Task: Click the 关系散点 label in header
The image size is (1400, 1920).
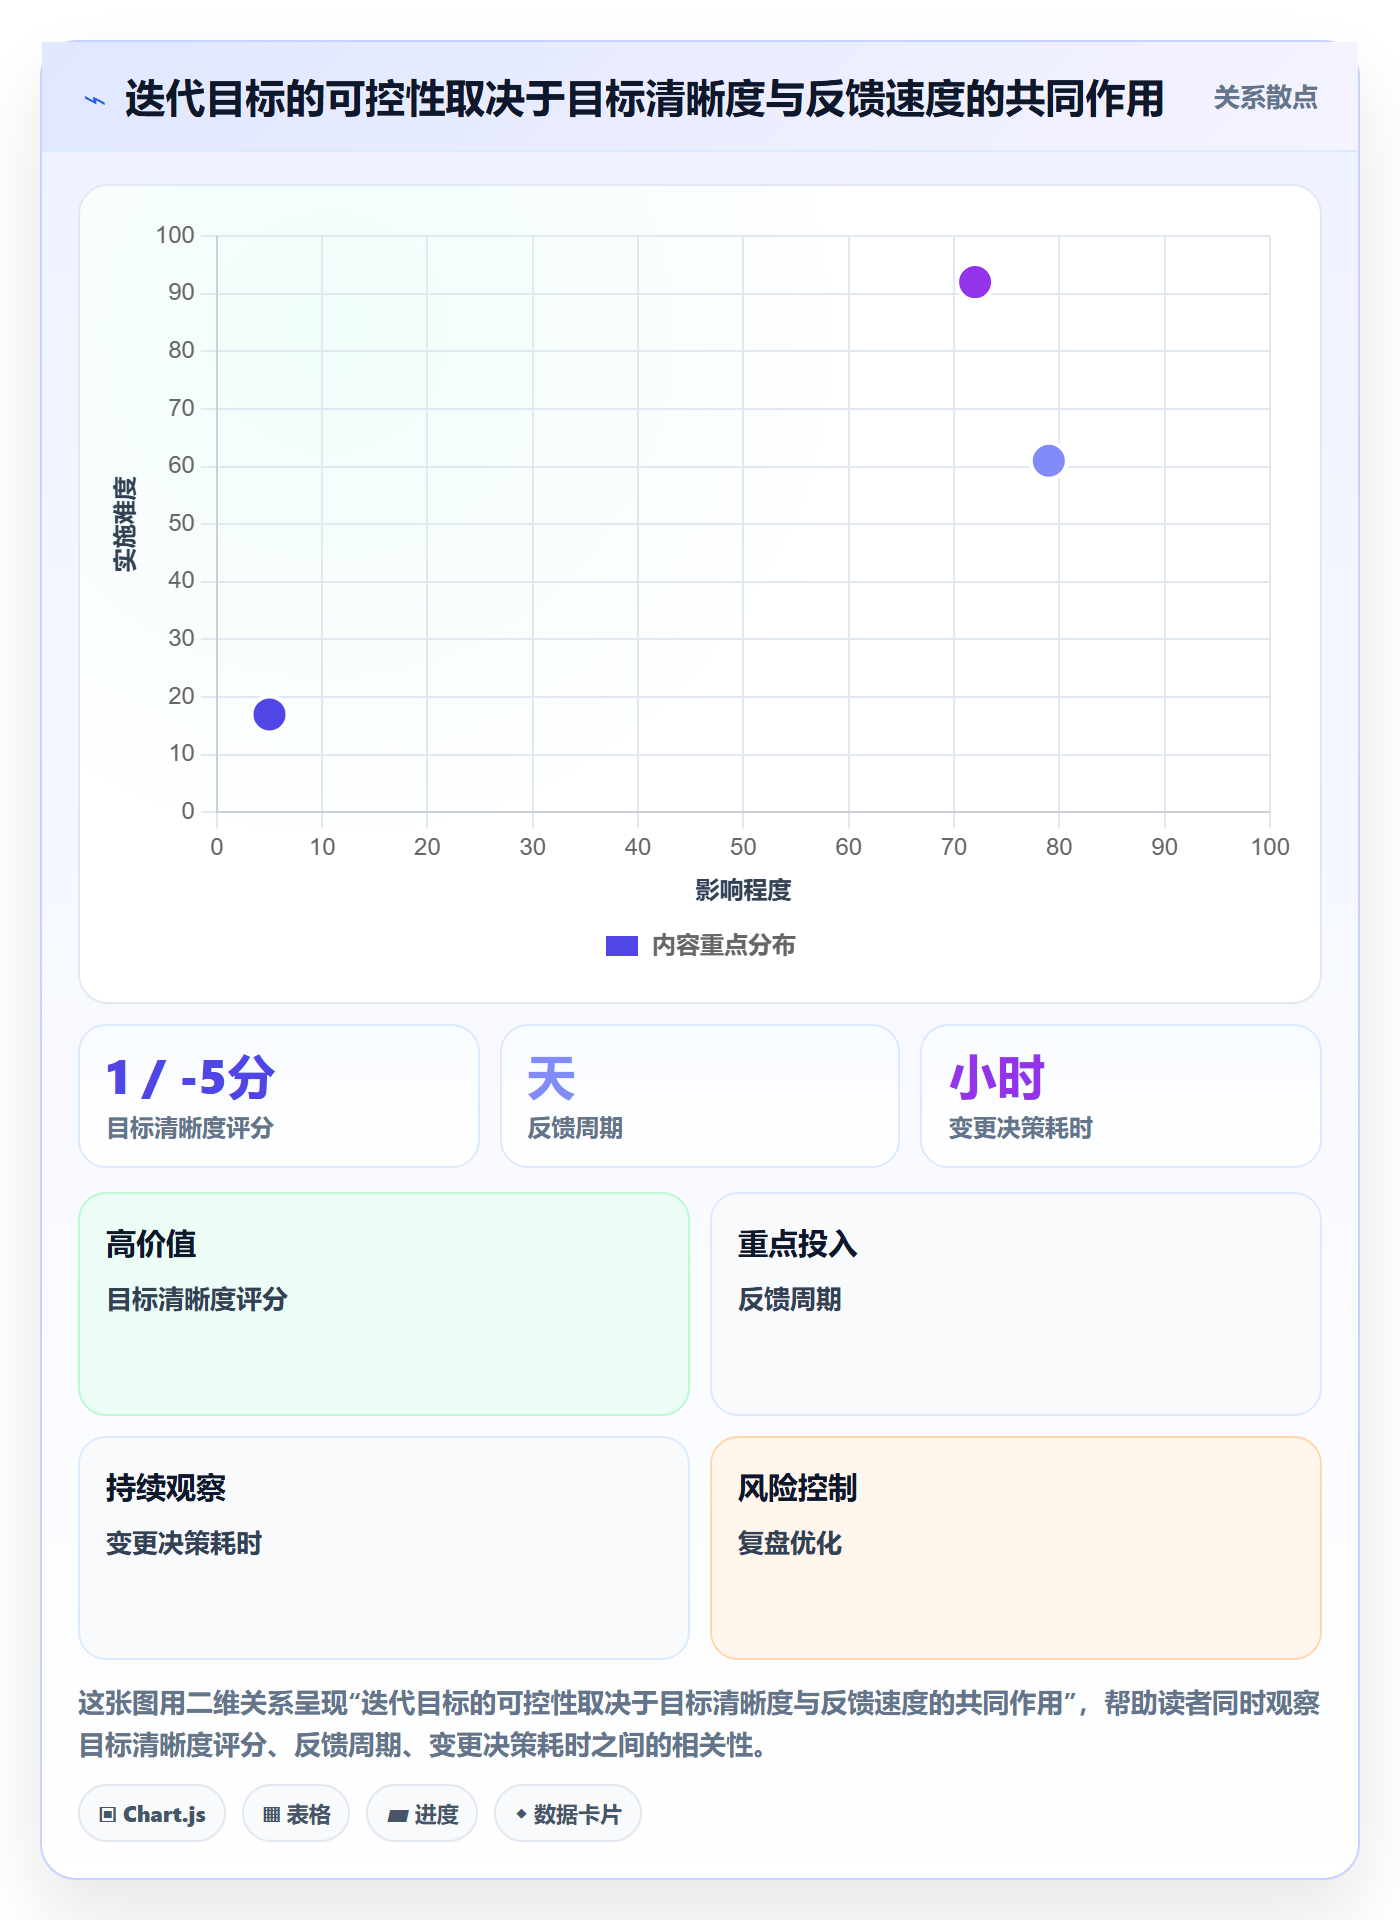Action: [x=1265, y=98]
